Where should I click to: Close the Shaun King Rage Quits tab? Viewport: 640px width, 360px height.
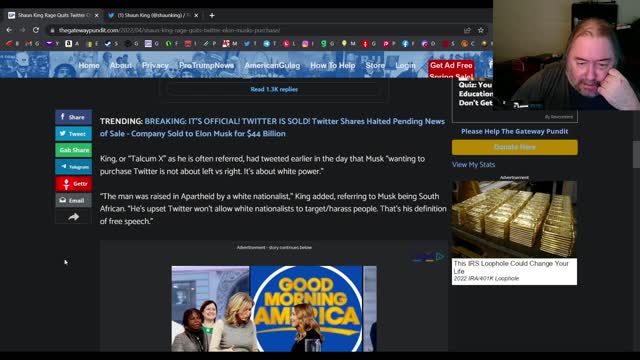click(97, 16)
